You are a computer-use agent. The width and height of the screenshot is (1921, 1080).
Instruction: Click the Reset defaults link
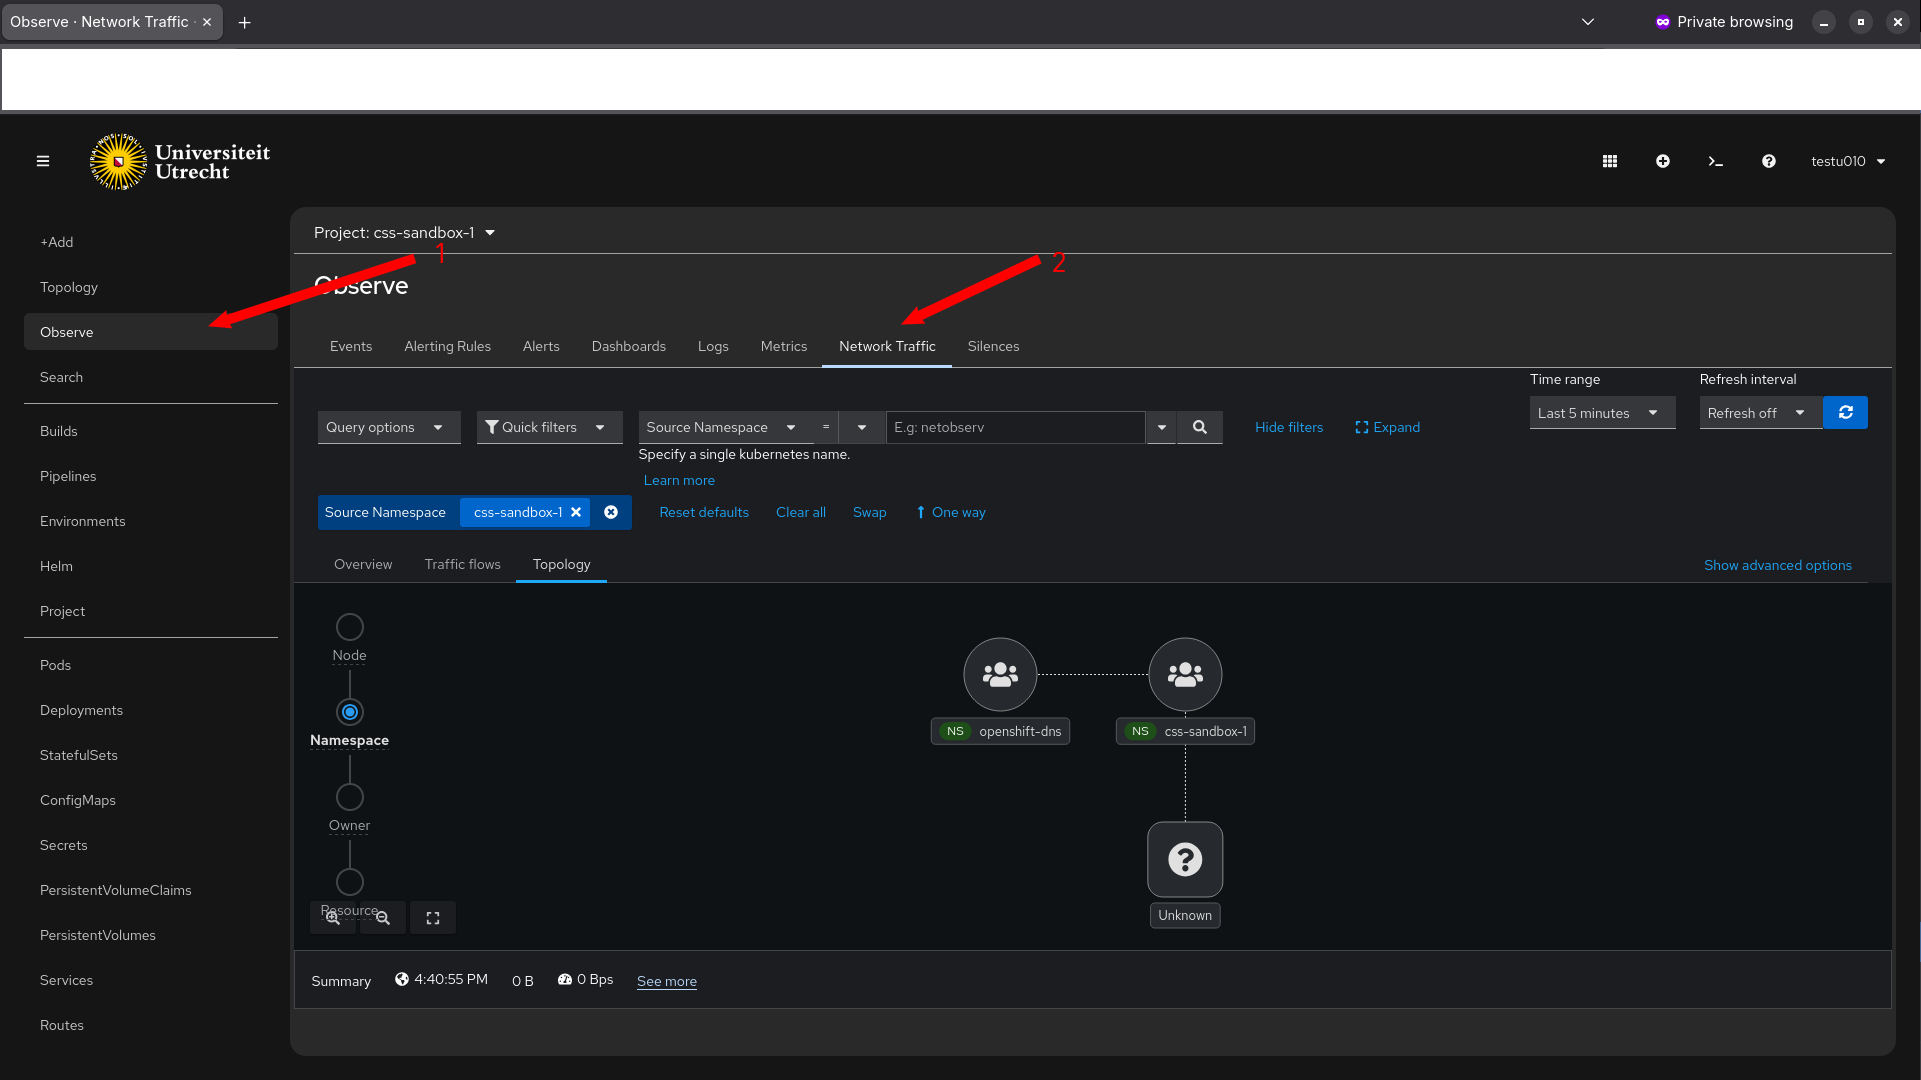(704, 513)
